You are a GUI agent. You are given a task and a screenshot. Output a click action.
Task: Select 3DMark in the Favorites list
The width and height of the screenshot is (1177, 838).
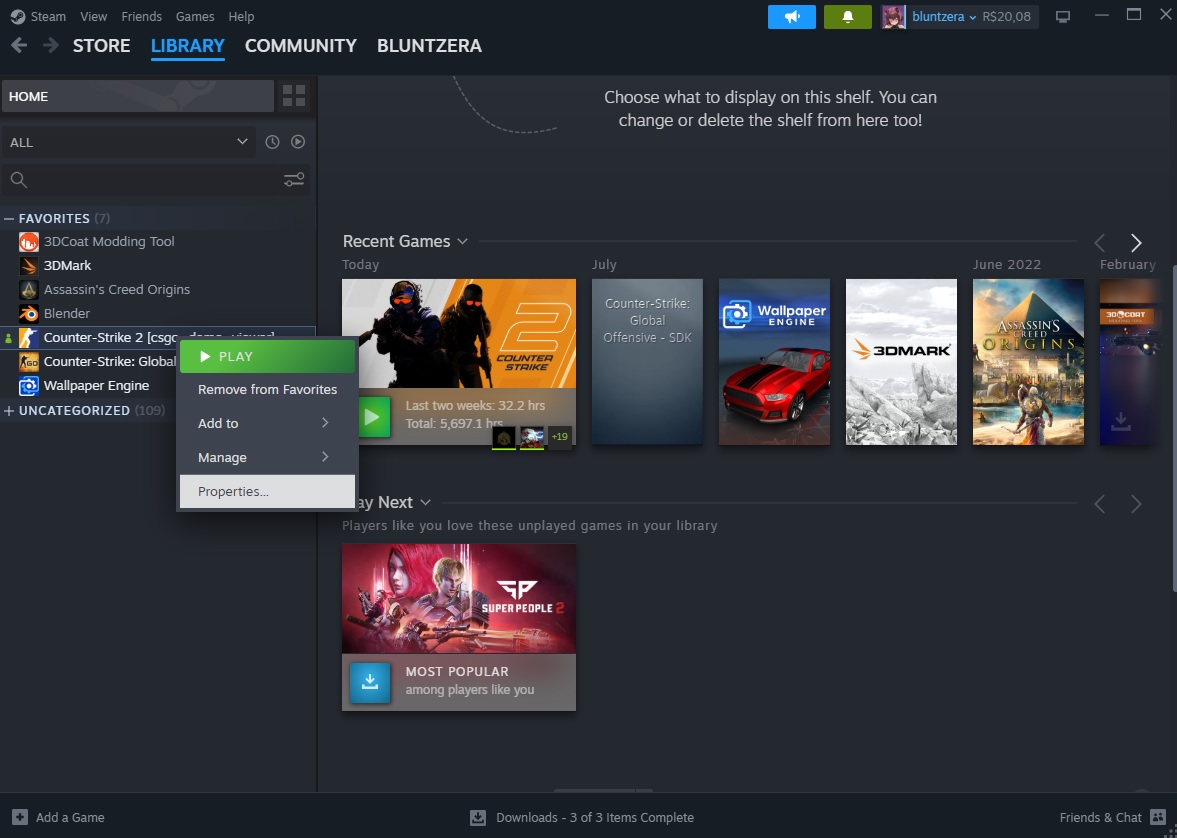click(68, 266)
